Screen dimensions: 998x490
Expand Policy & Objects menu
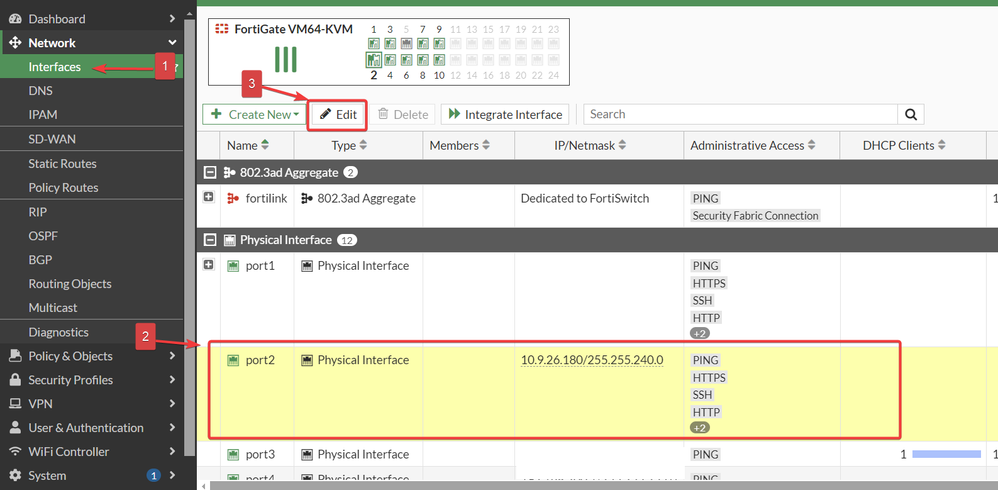click(92, 356)
